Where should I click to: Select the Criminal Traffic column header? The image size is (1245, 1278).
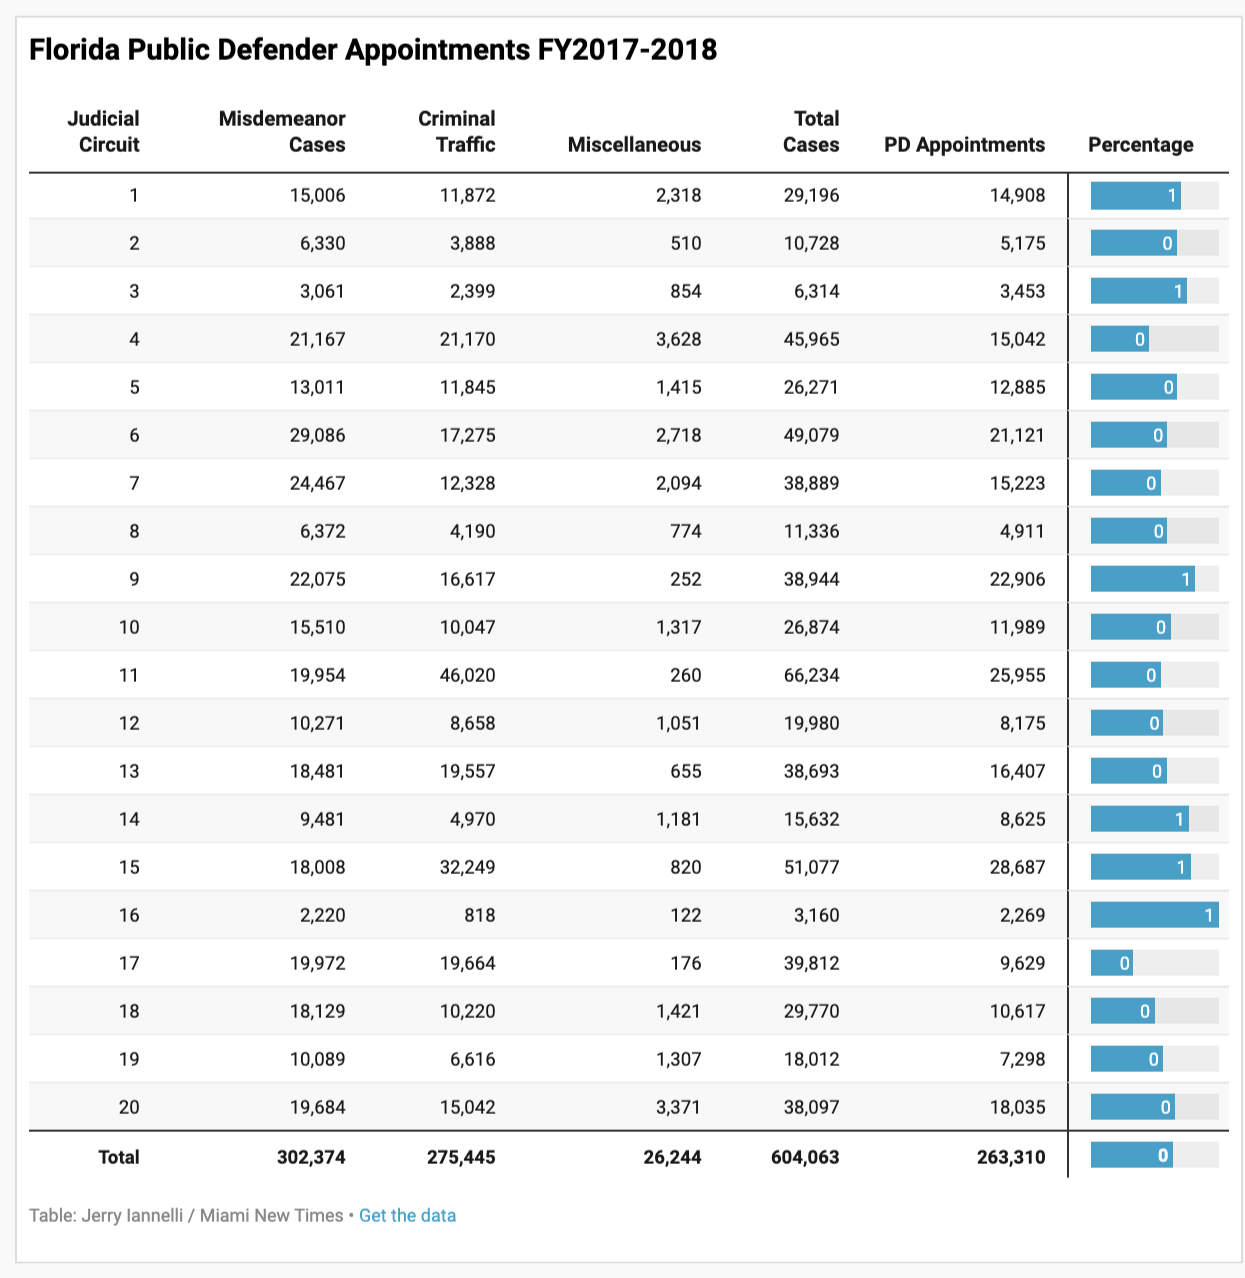tap(456, 132)
